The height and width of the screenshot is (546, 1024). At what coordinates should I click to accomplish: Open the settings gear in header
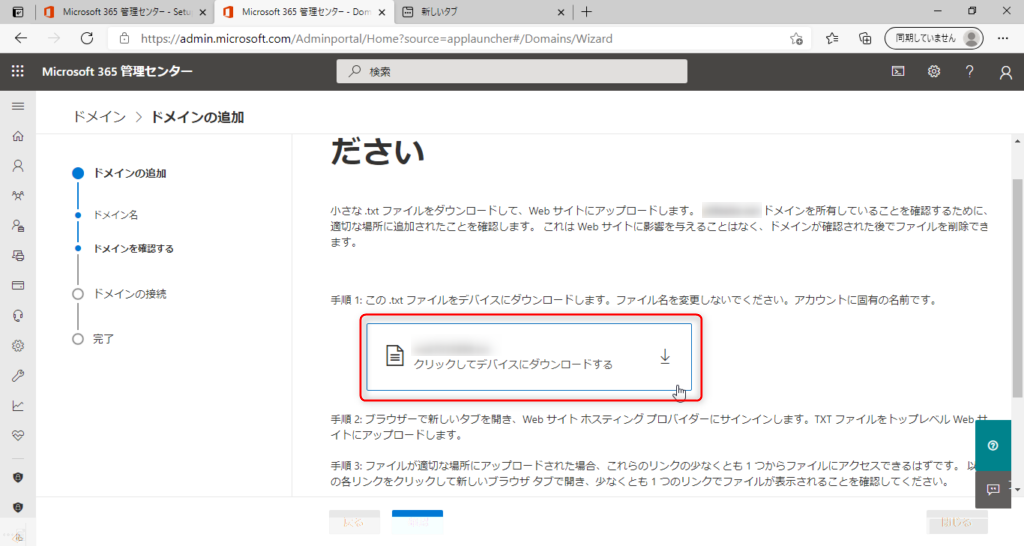[934, 71]
